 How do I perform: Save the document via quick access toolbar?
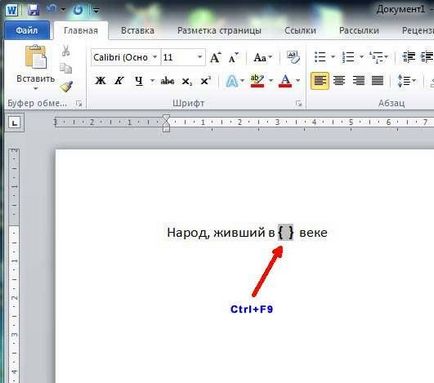tap(33, 10)
